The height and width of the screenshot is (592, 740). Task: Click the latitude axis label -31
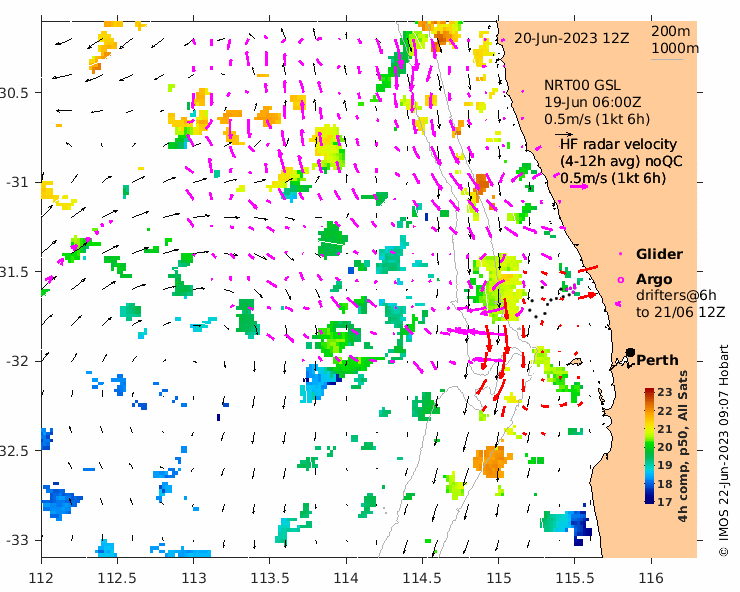pos(17,182)
